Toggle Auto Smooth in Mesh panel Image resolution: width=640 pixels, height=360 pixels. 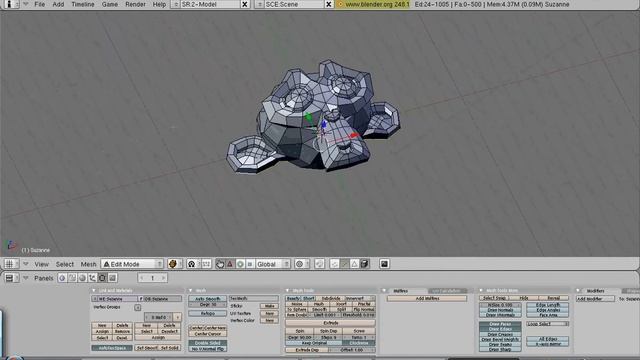click(207, 299)
